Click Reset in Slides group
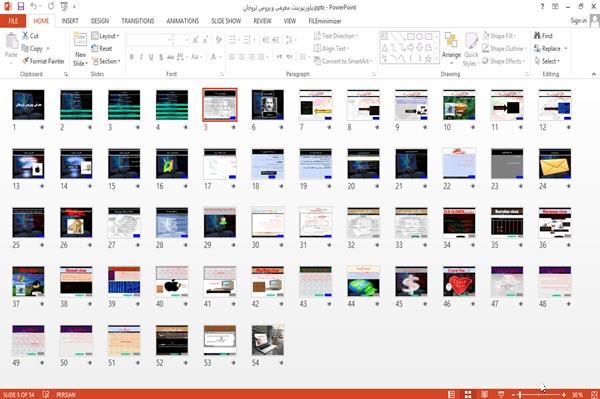 [102, 49]
